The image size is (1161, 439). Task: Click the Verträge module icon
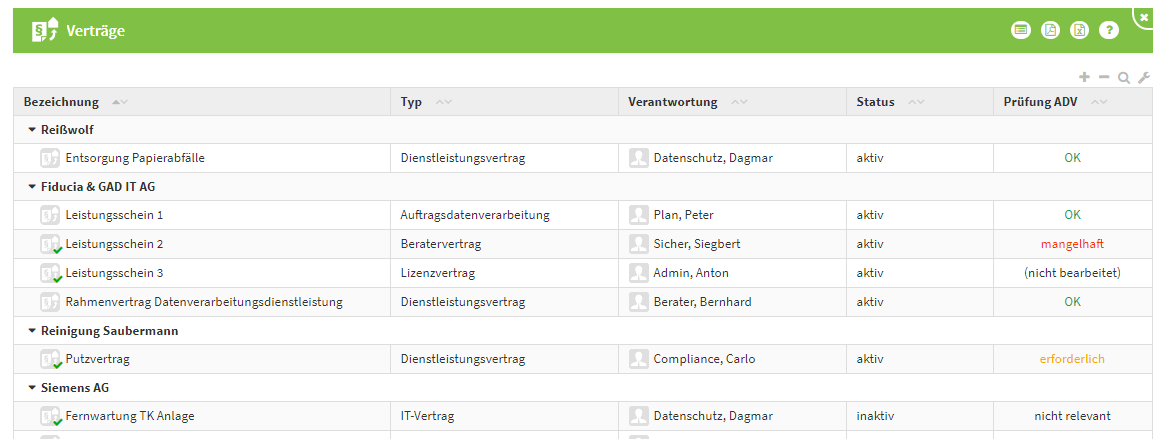click(x=45, y=30)
